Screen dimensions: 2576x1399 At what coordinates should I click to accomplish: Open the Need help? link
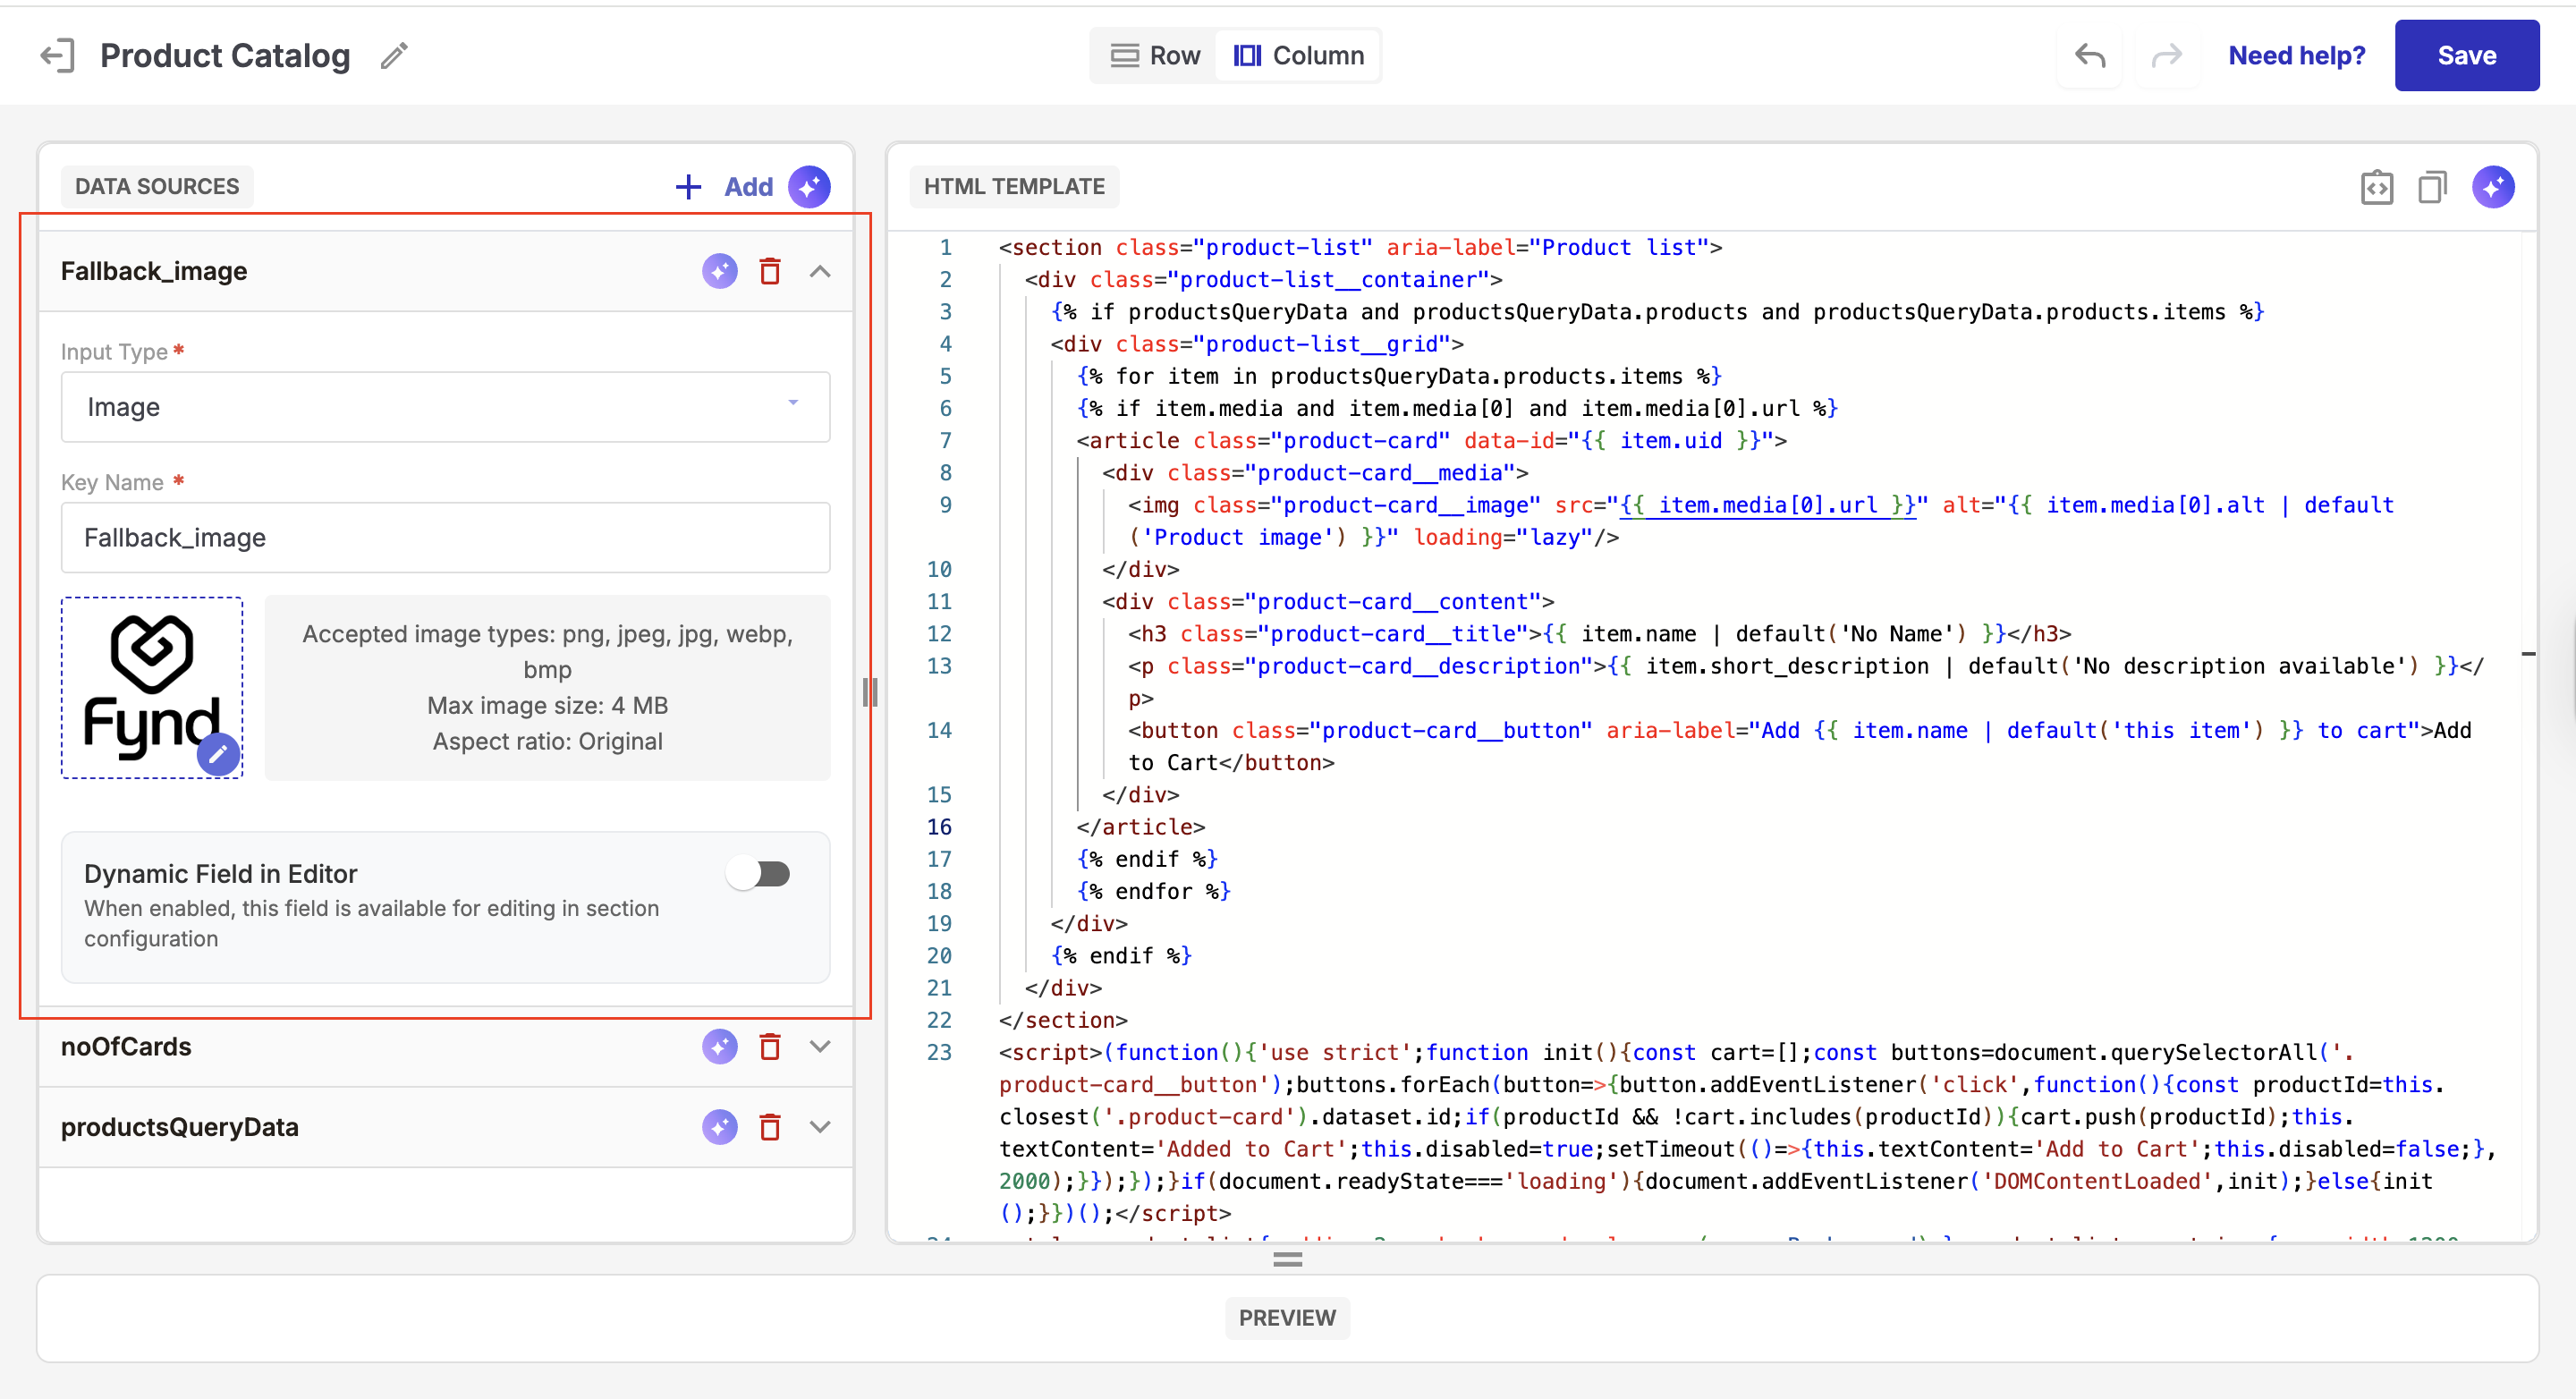[x=2296, y=56]
